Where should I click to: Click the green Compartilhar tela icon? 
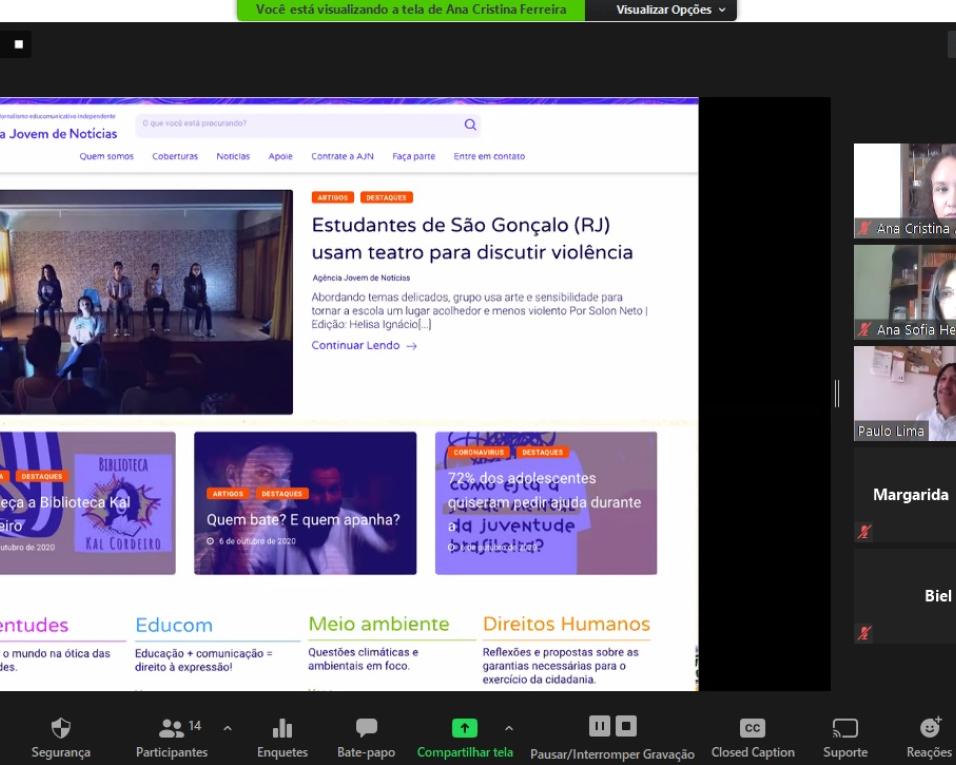pyautogui.click(x=465, y=727)
